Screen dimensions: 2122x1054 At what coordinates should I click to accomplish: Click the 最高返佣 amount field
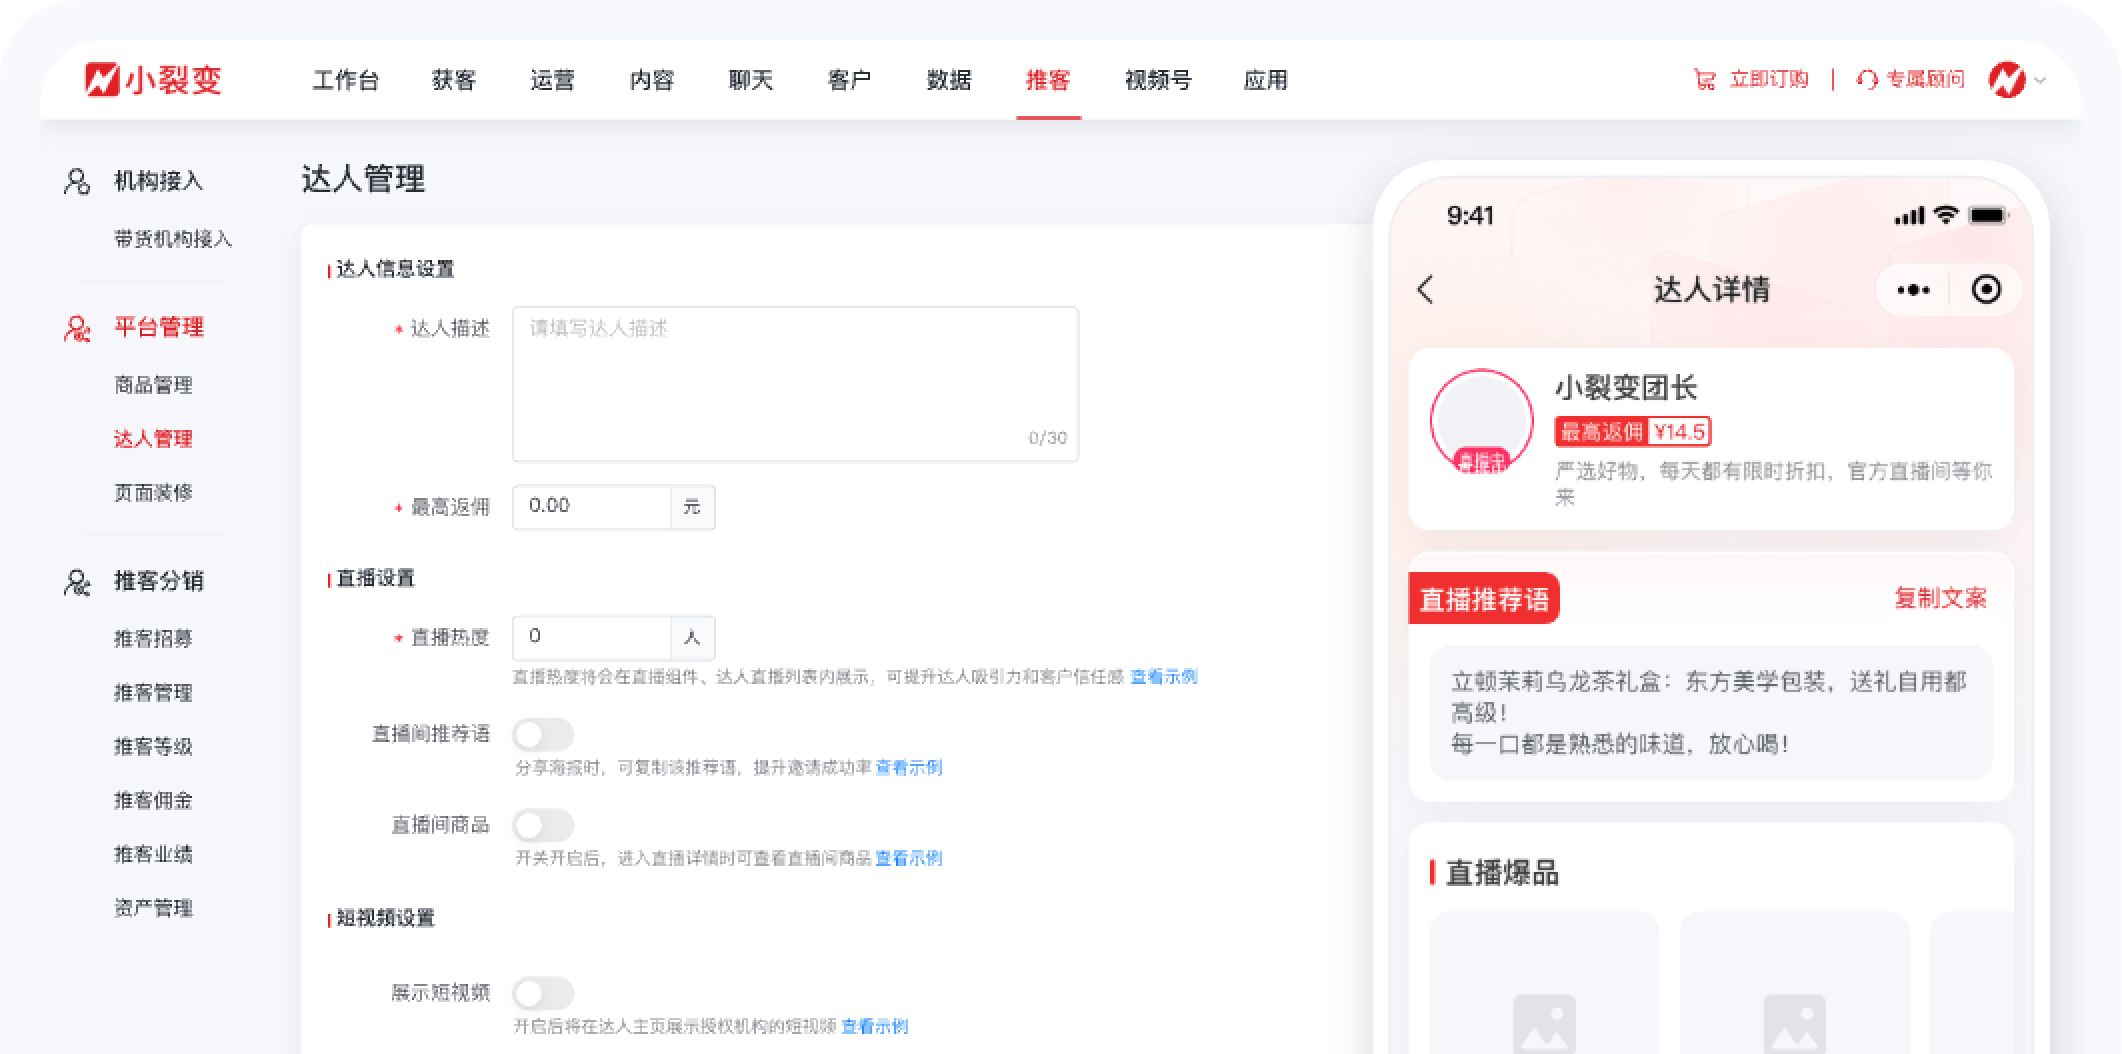point(590,507)
